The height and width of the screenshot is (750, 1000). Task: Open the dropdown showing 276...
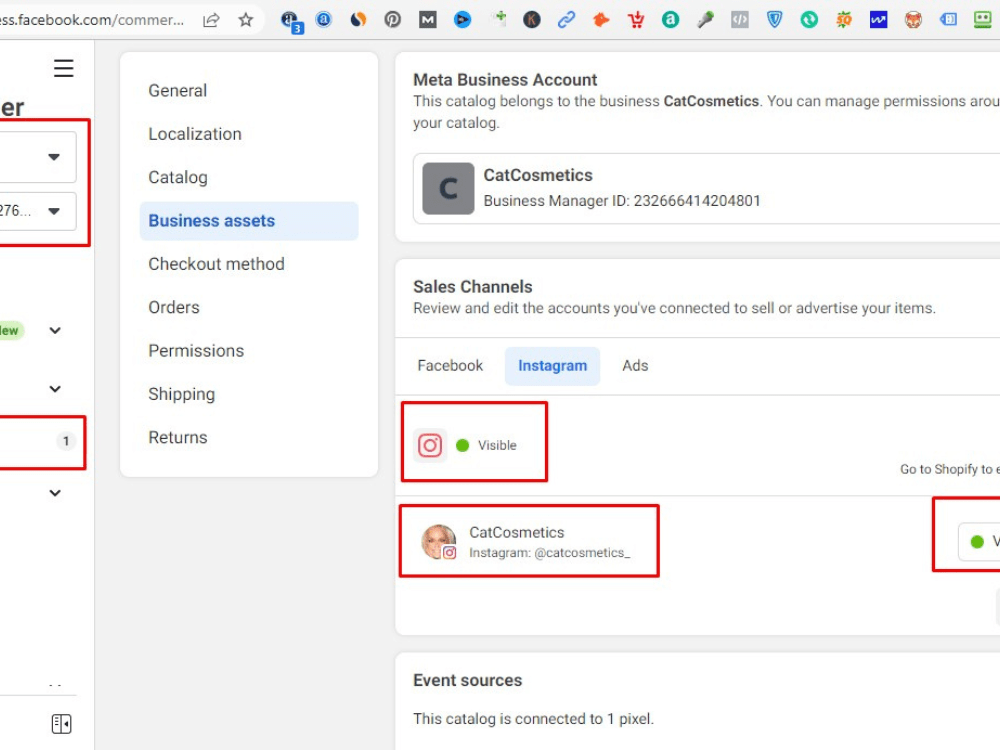[x=37, y=211]
